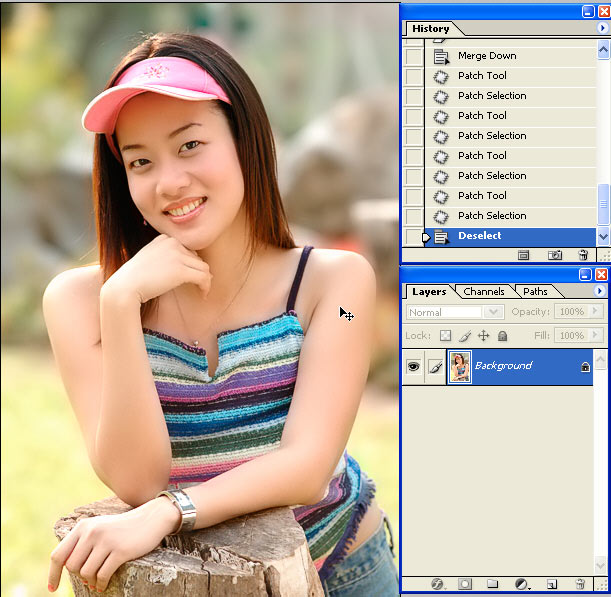Viewport: 611px width, 597px height.
Task: Set history brush source to Merge Down
Action: 414,57
